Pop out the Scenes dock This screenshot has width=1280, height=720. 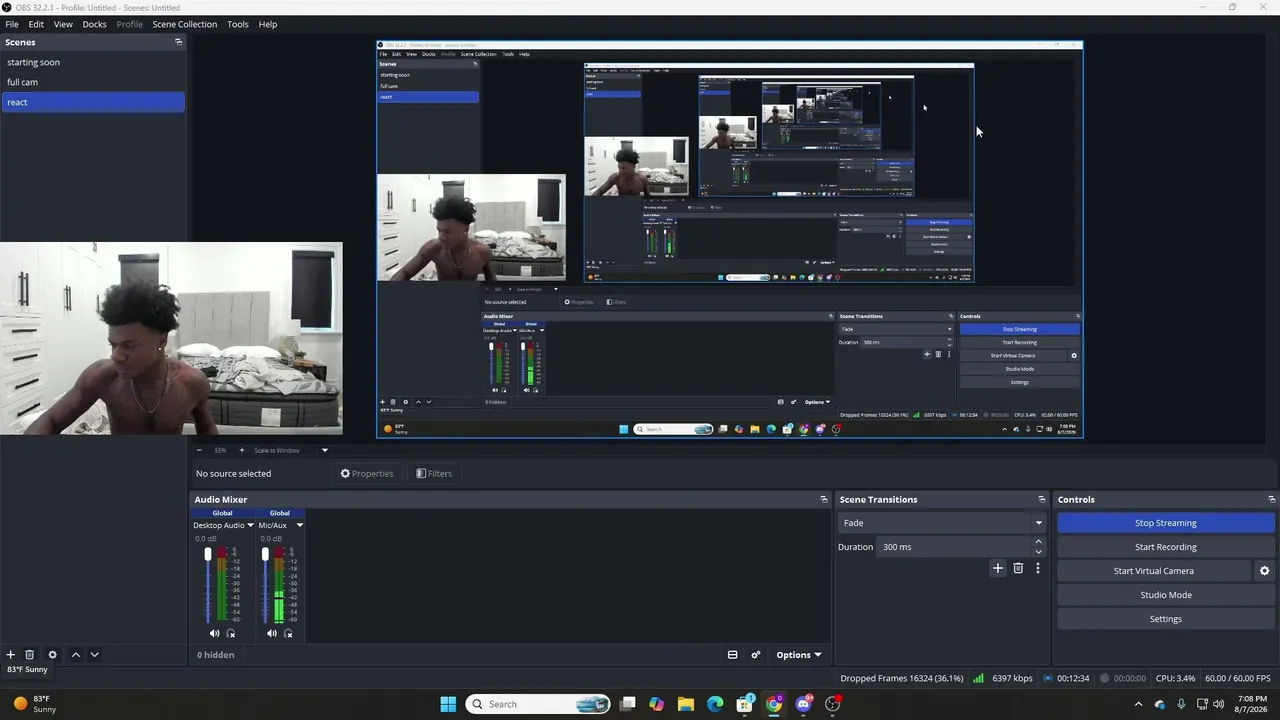(178, 42)
